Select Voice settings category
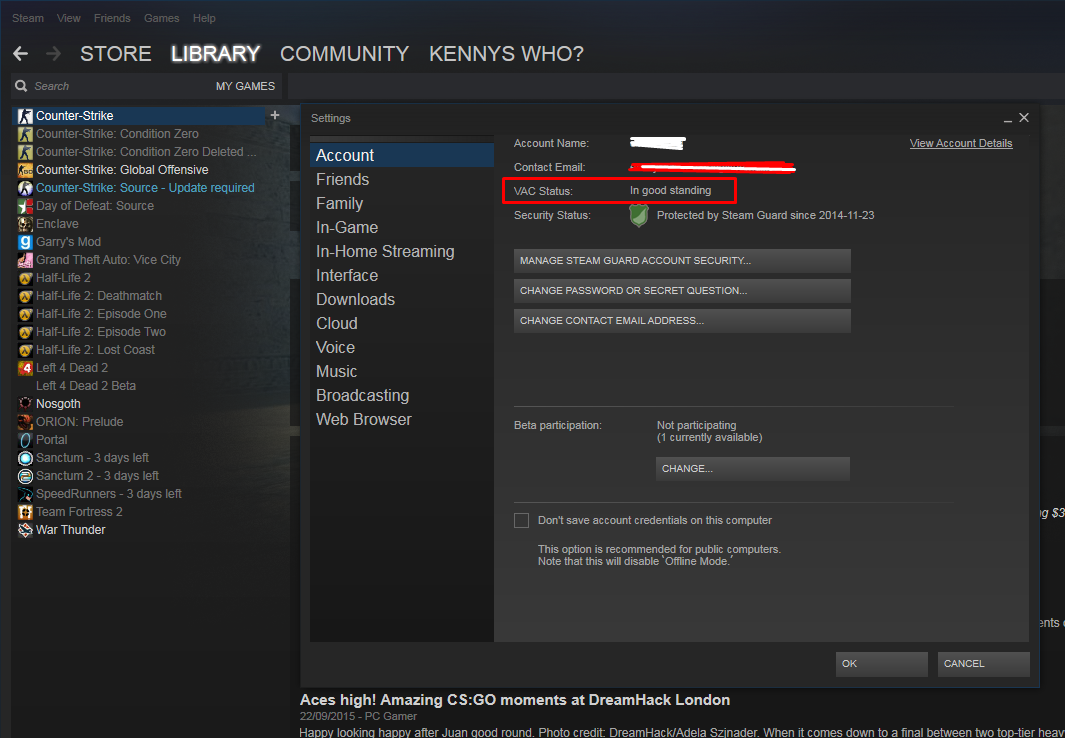Screen dimensions: 1065x738 (402, 348)
